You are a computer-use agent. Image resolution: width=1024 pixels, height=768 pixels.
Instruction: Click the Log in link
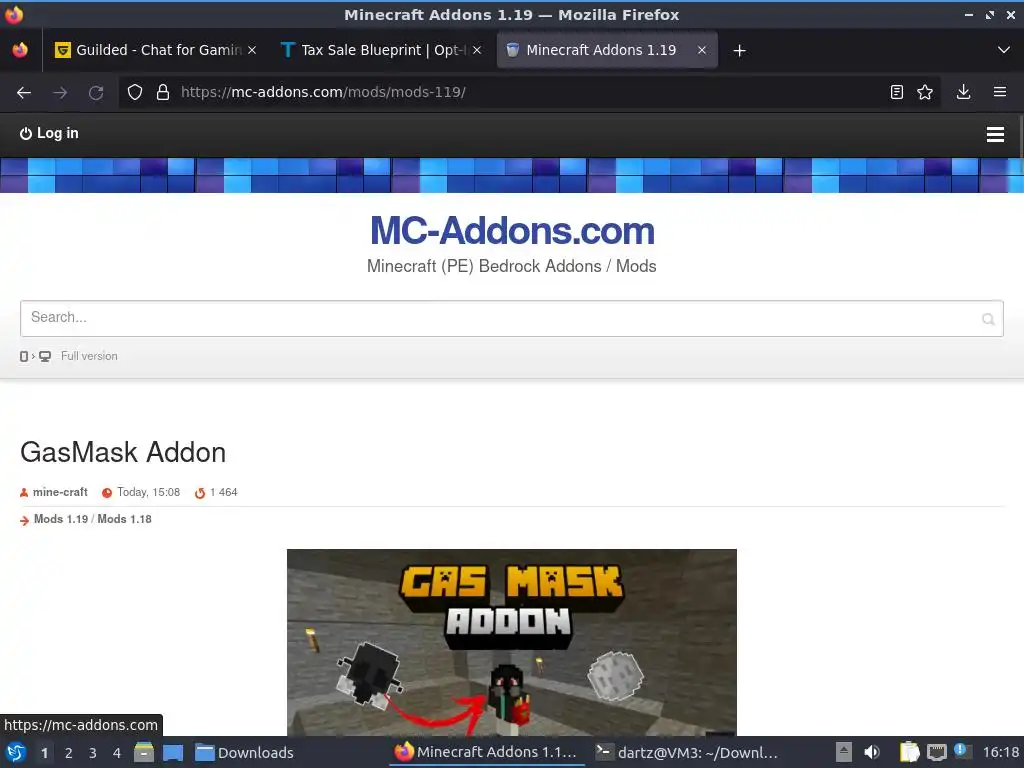coord(49,133)
